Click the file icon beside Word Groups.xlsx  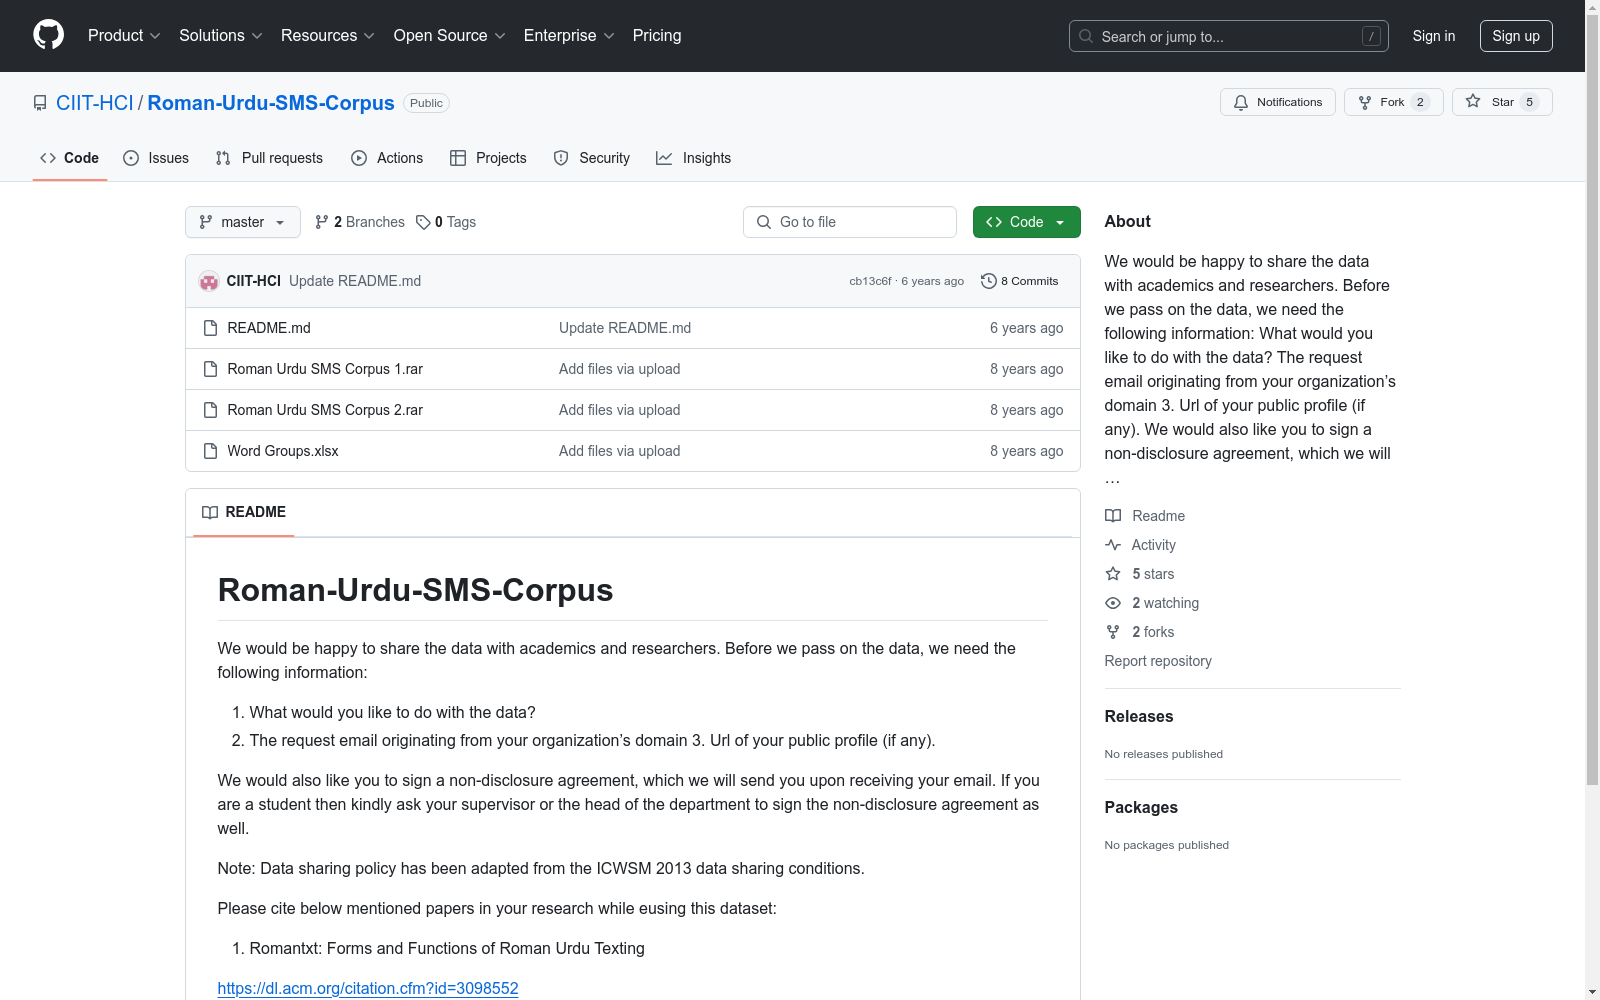click(210, 451)
